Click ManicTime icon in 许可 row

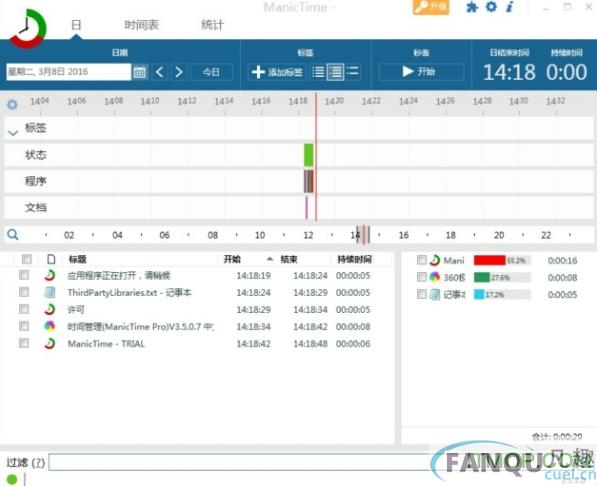49,309
